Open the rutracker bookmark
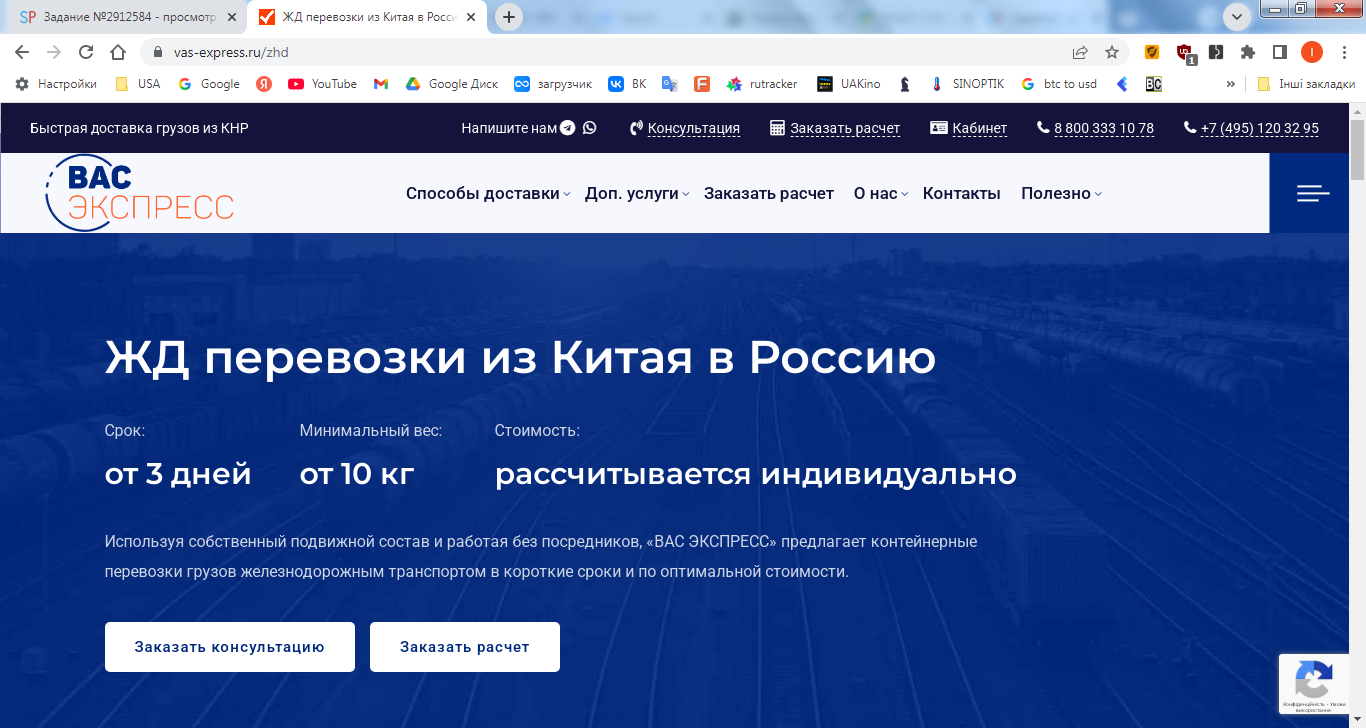Image resolution: width=1366 pixels, height=728 pixels. pos(762,84)
